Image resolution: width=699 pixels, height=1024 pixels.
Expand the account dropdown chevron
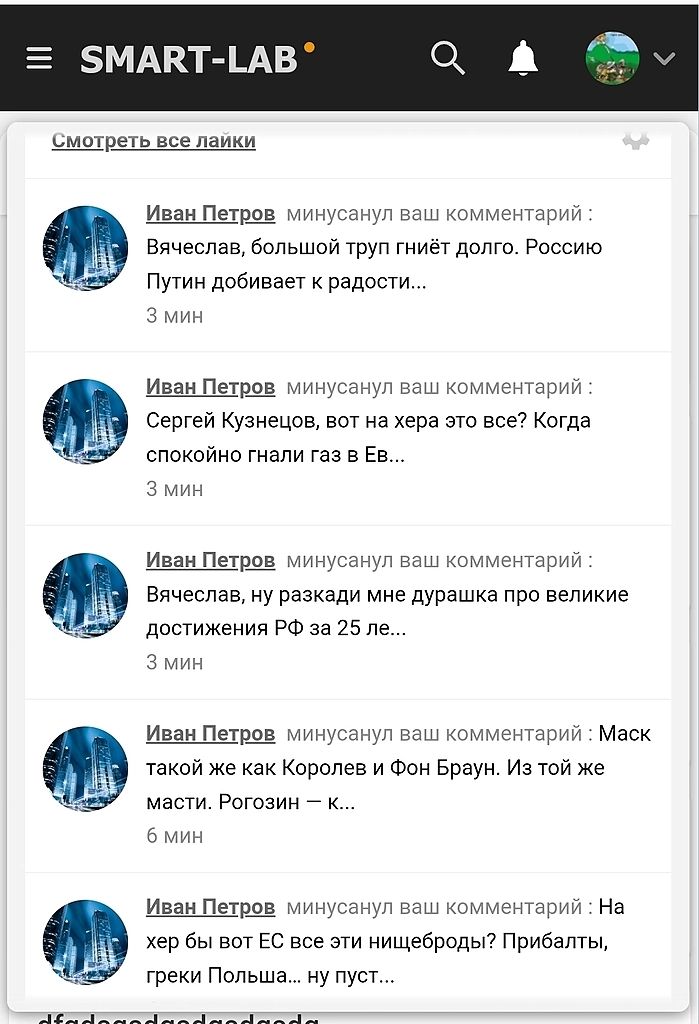pos(663,58)
